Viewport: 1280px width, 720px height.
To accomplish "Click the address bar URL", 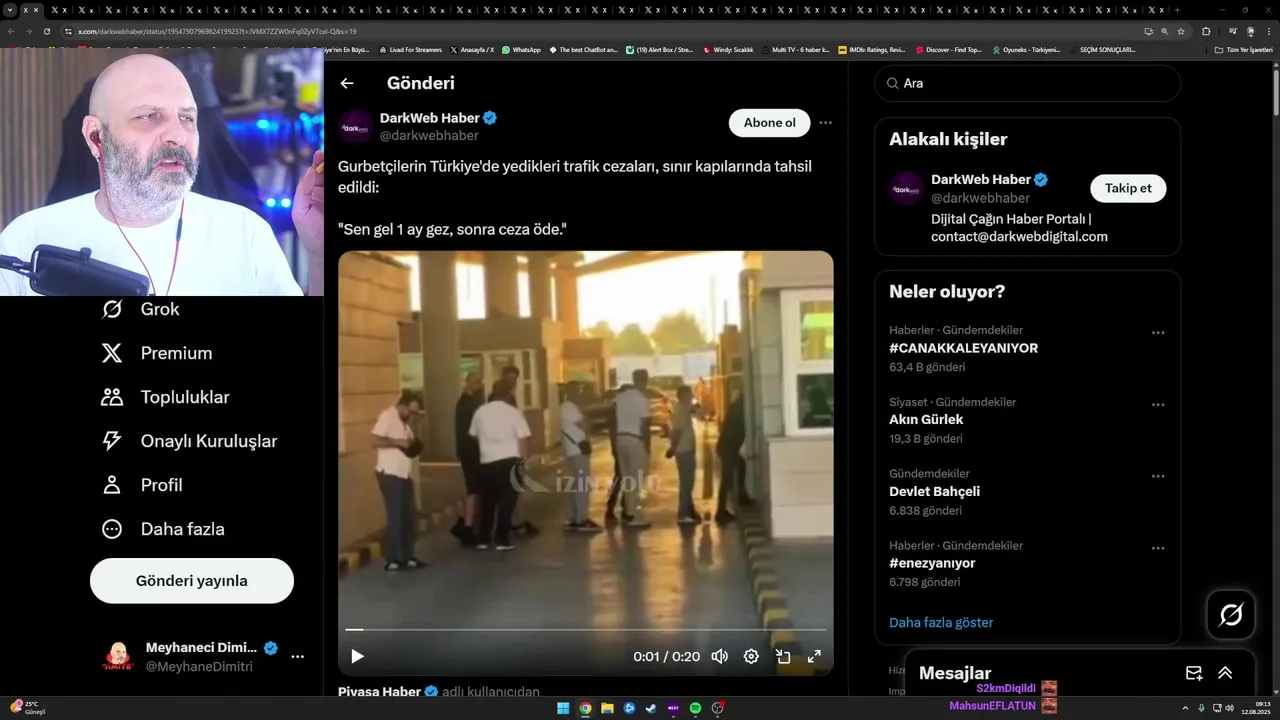I will [217, 31].
